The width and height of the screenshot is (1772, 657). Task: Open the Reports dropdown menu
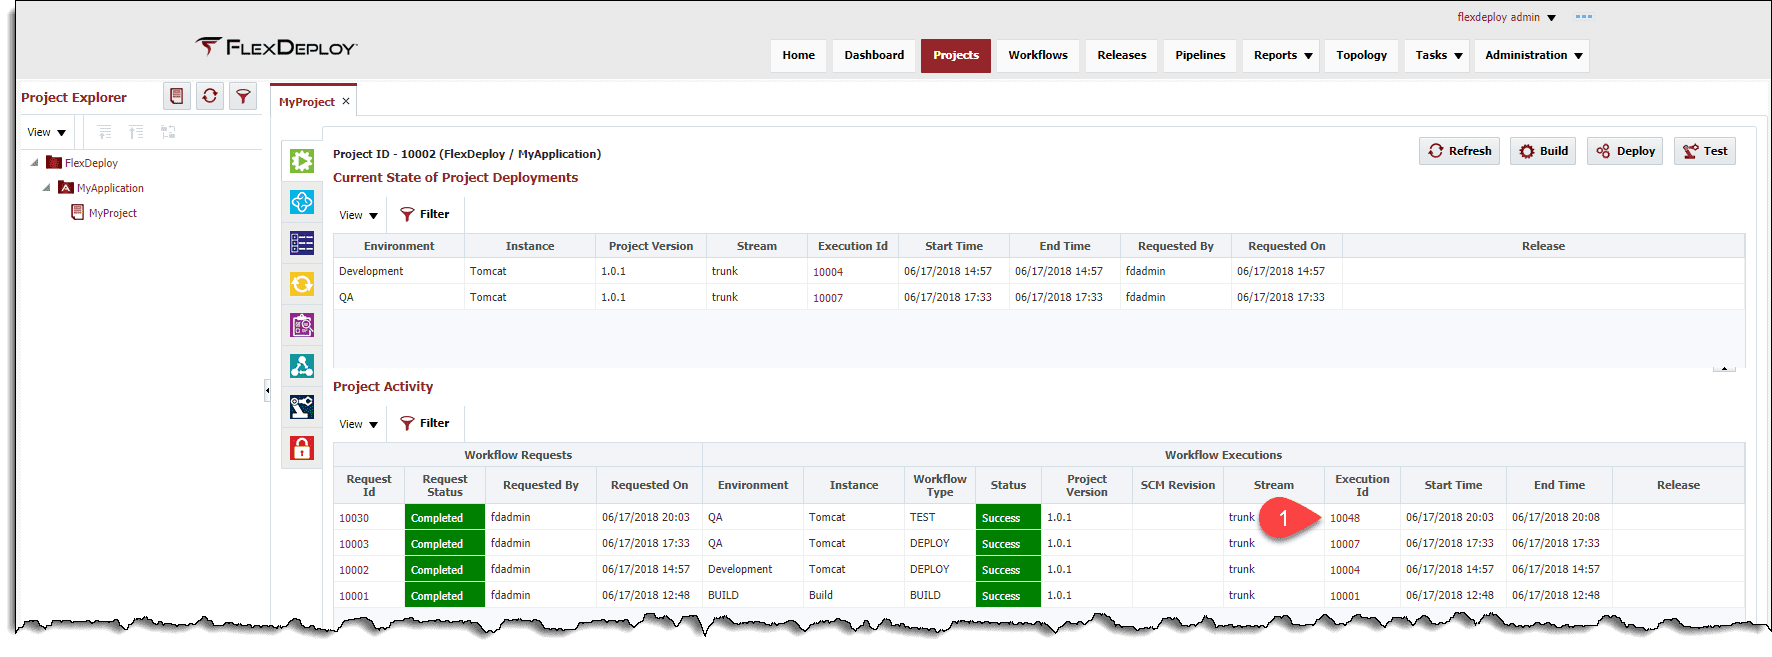[x=1283, y=55]
